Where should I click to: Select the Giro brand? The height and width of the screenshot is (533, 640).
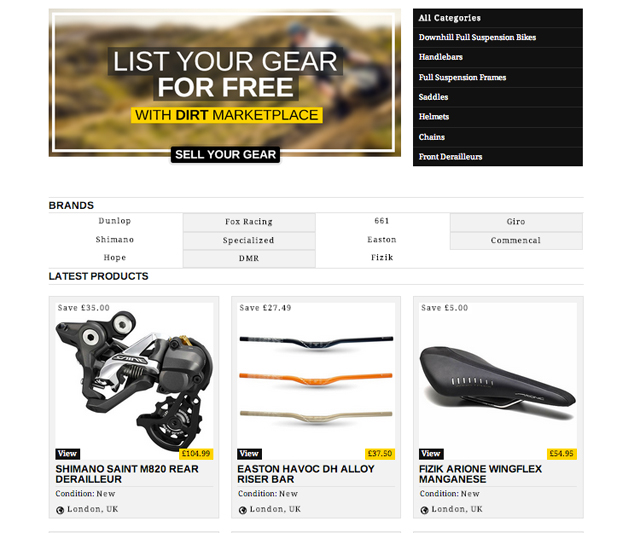[516, 222]
